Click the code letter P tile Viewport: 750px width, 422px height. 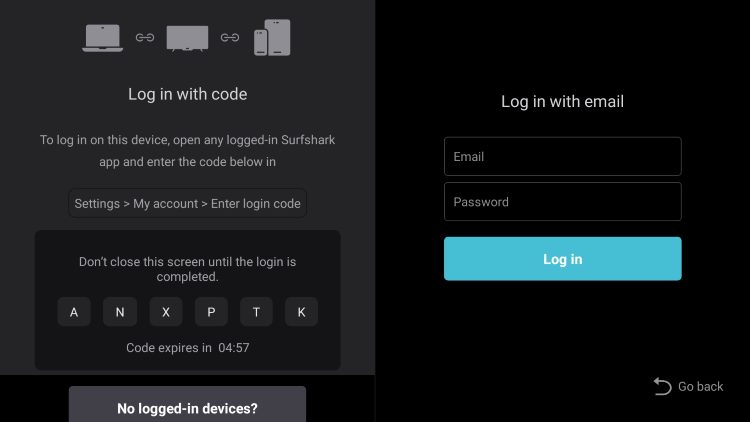click(x=211, y=312)
